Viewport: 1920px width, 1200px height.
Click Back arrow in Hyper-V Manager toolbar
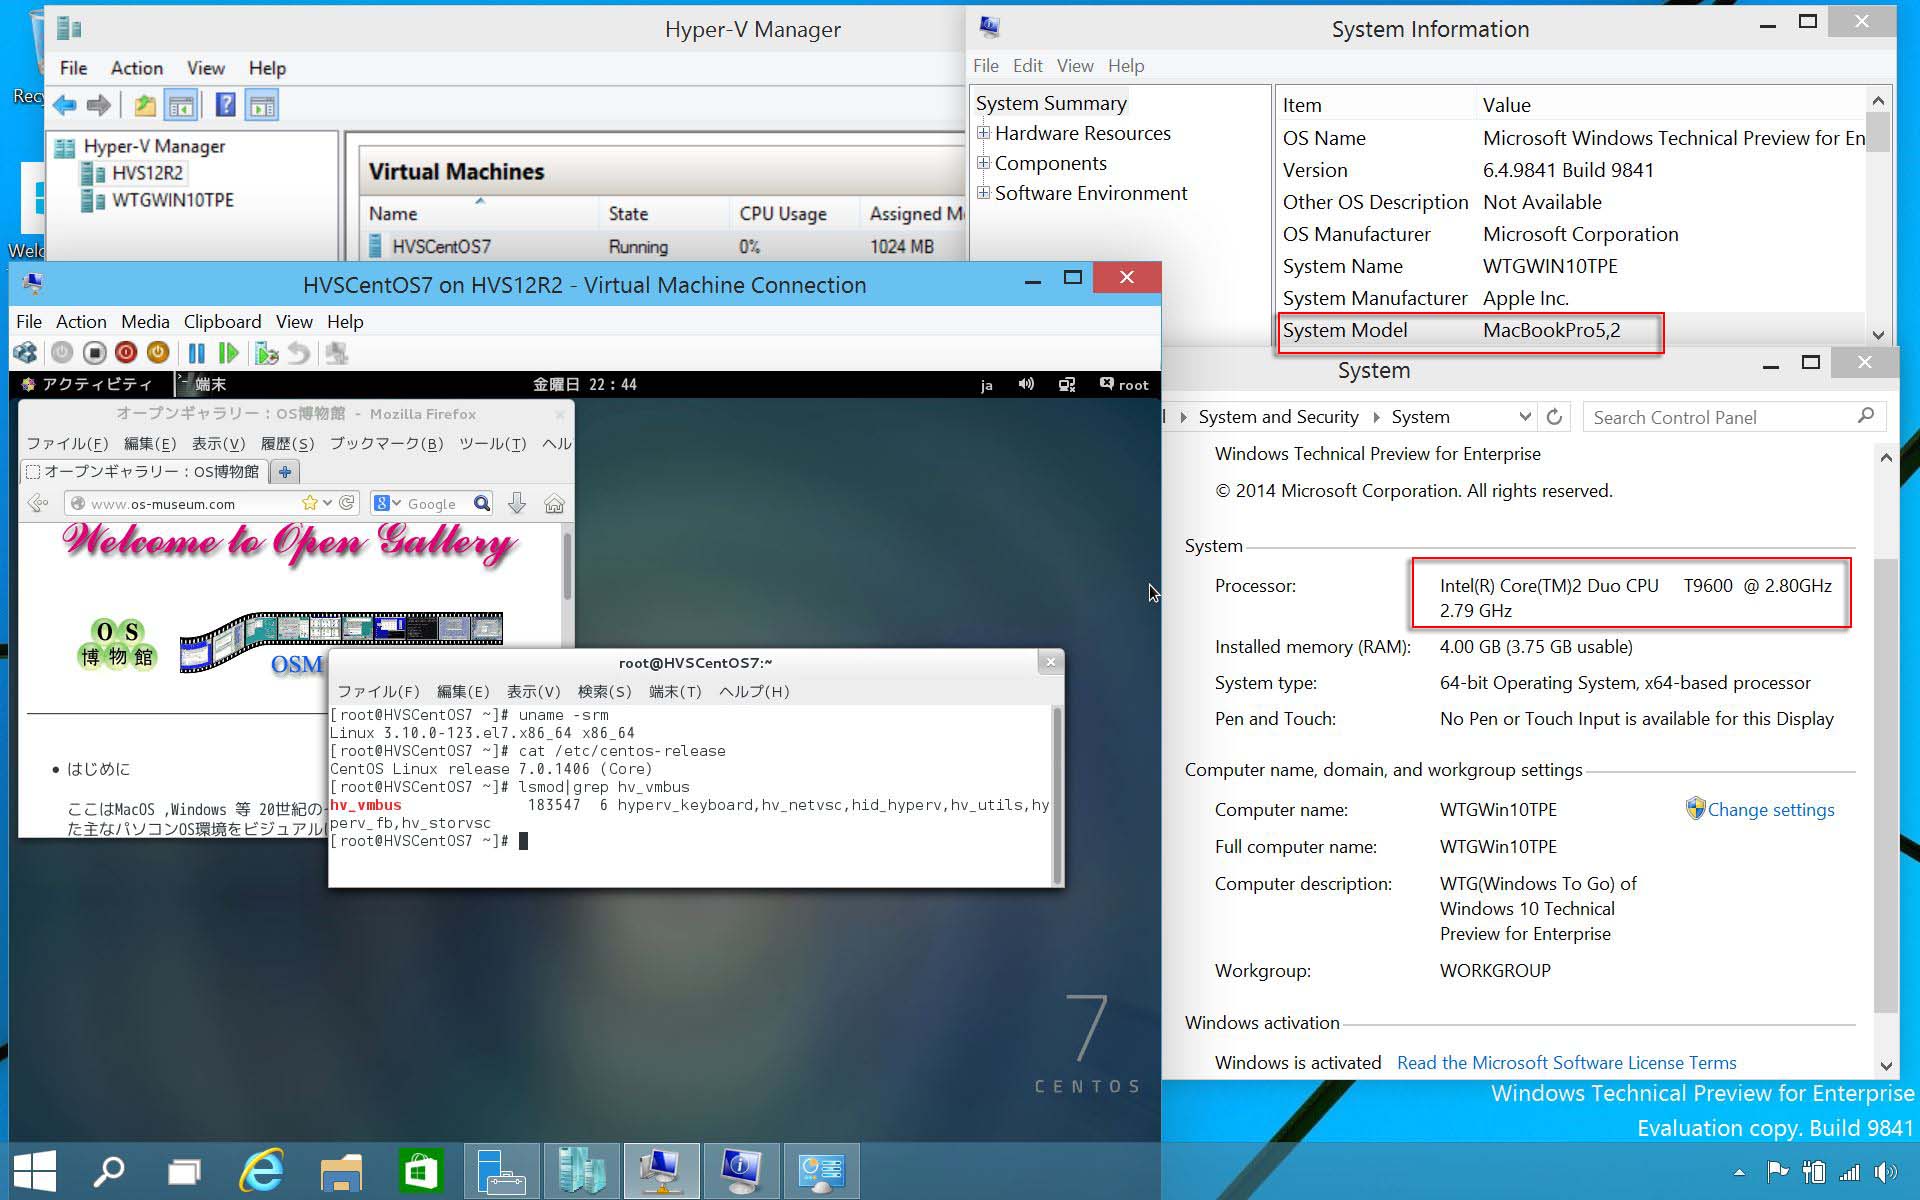[65, 105]
